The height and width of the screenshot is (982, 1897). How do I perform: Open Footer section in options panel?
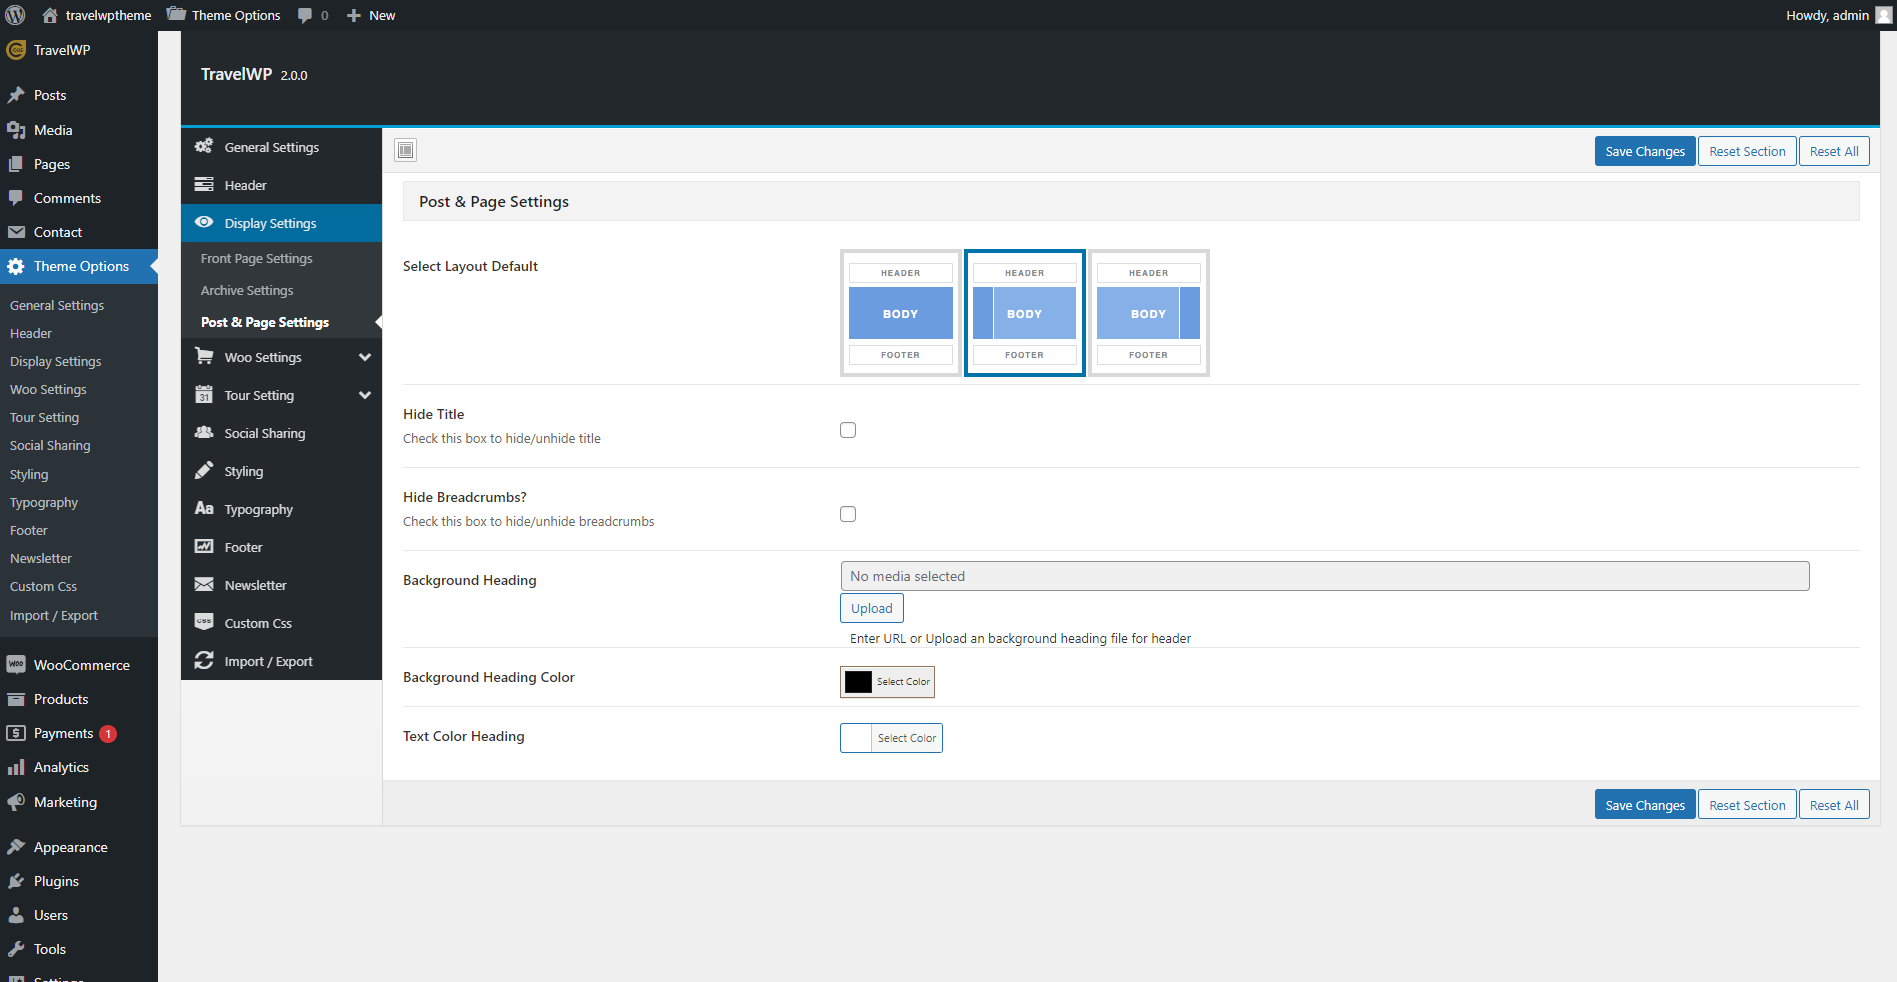pyautogui.click(x=281, y=547)
